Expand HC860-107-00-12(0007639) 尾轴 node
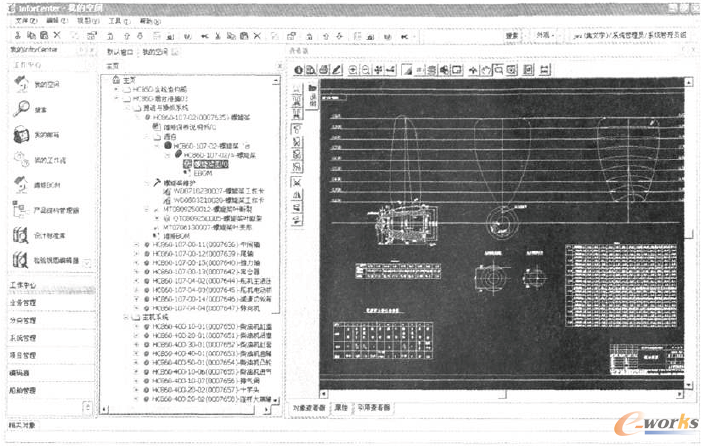Screen dimensions: 709x446 coord(136,254)
